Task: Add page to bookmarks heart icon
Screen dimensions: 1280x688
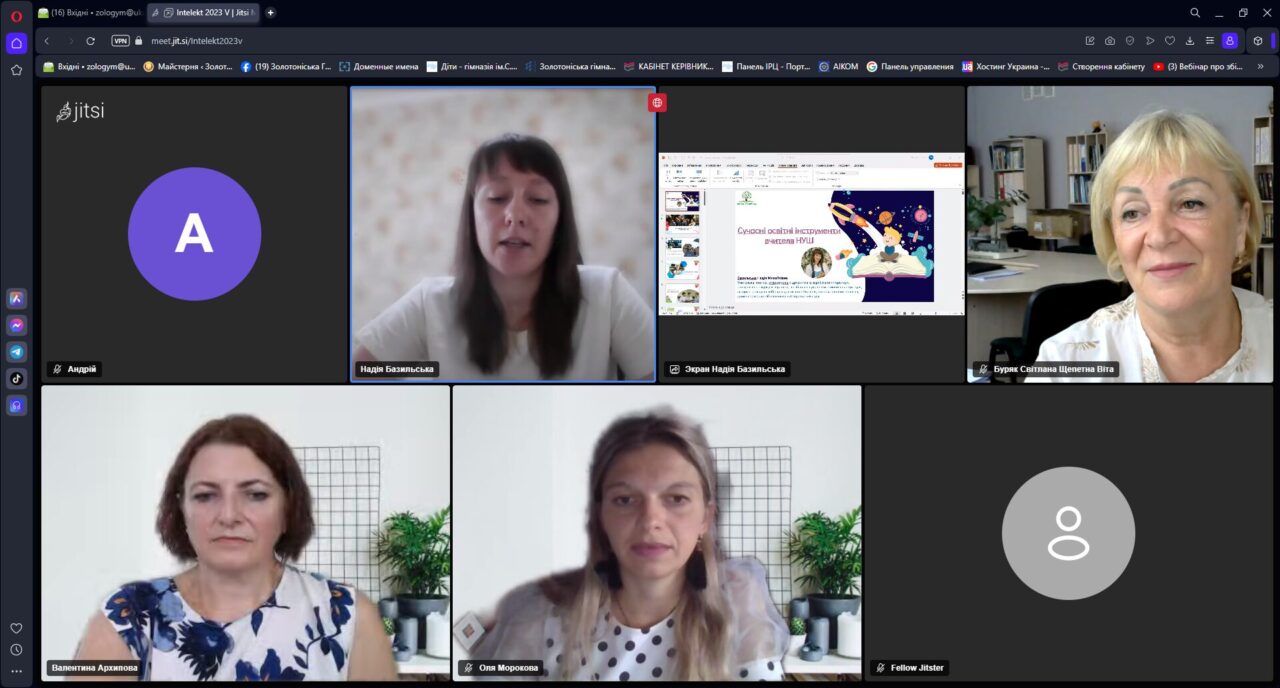Action: tap(1170, 41)
